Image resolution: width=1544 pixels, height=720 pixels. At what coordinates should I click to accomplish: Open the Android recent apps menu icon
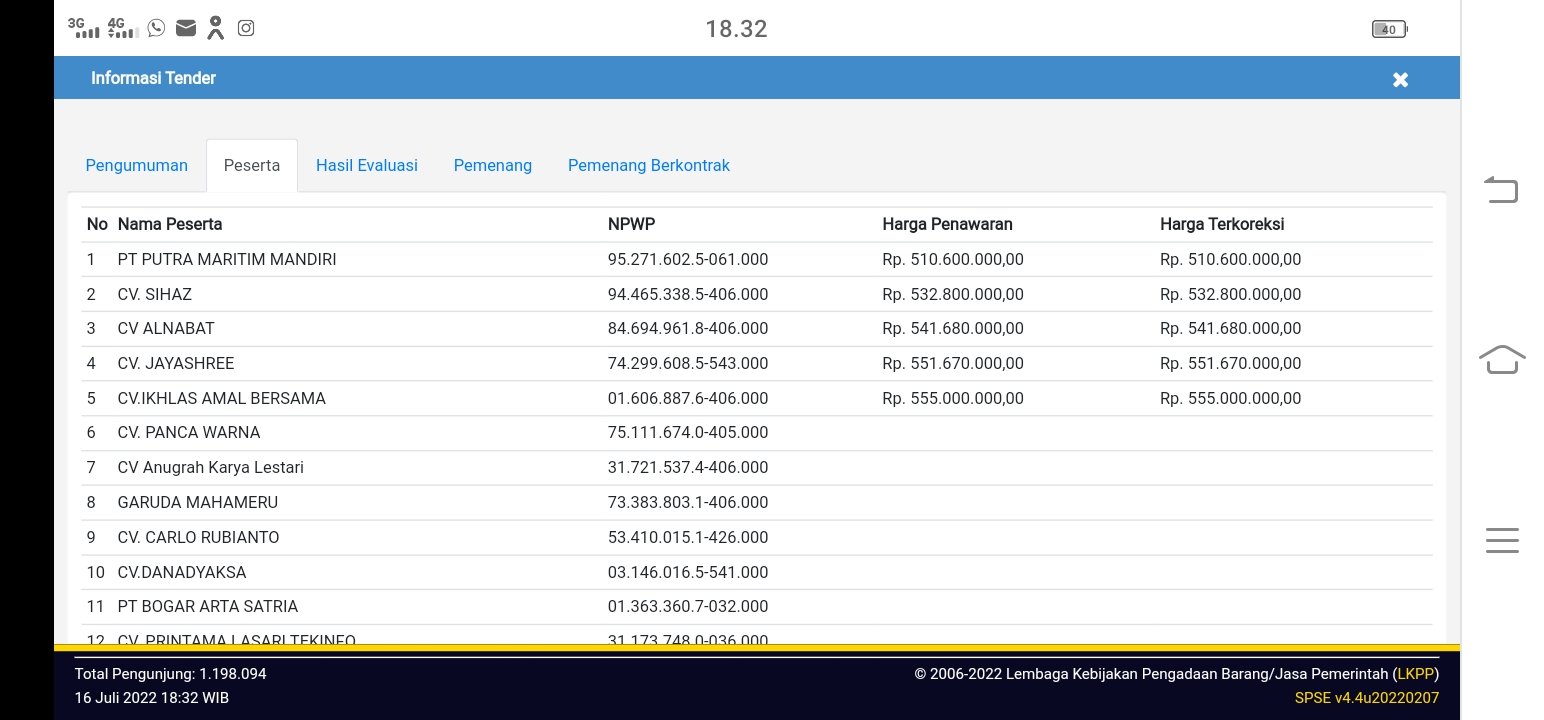point(1501,540)
